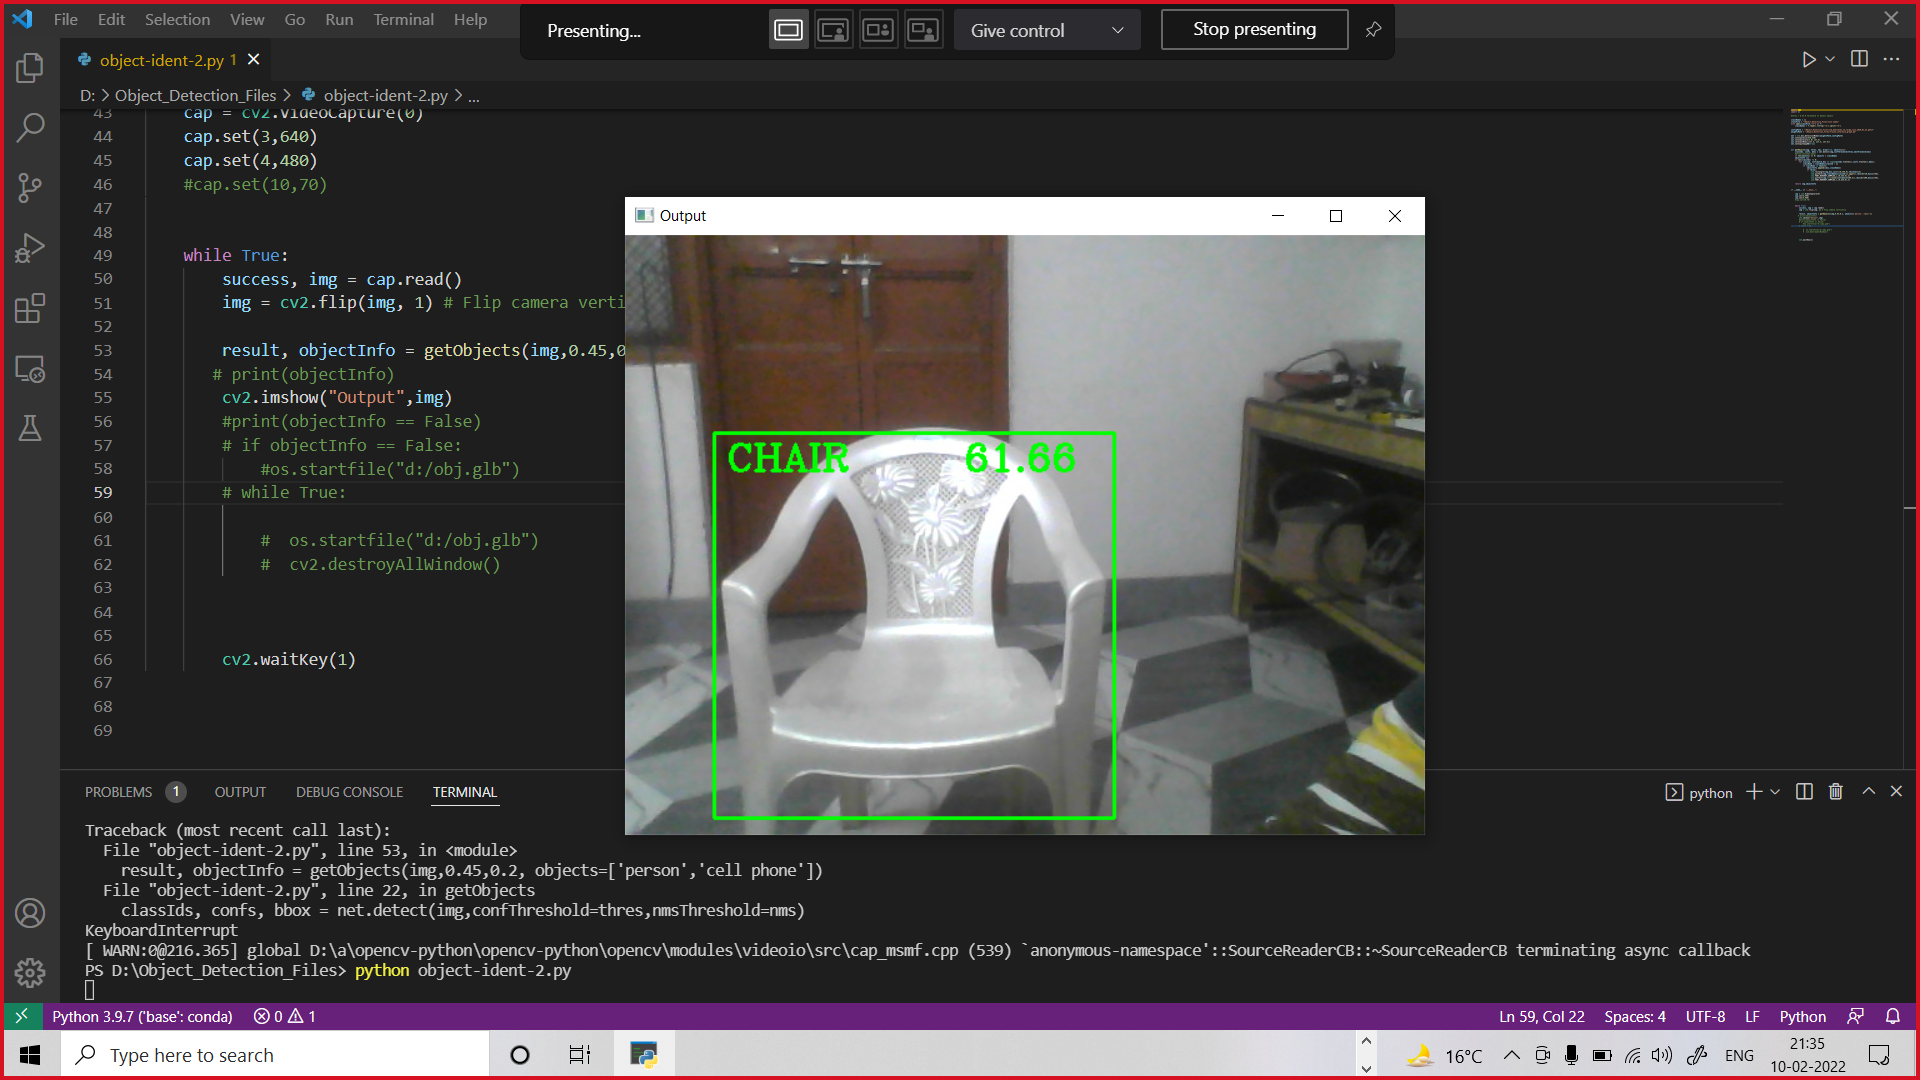Open Run and Debug view
The image size is (1920, 1080).
pyautogui.click(x=30, y=247)
